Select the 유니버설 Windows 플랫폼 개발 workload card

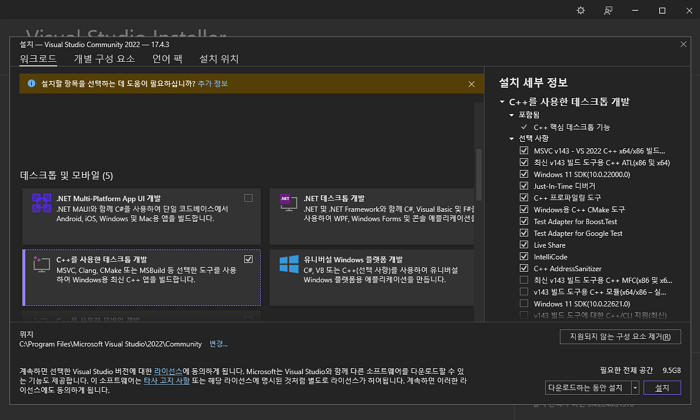[x=372, y=277]
